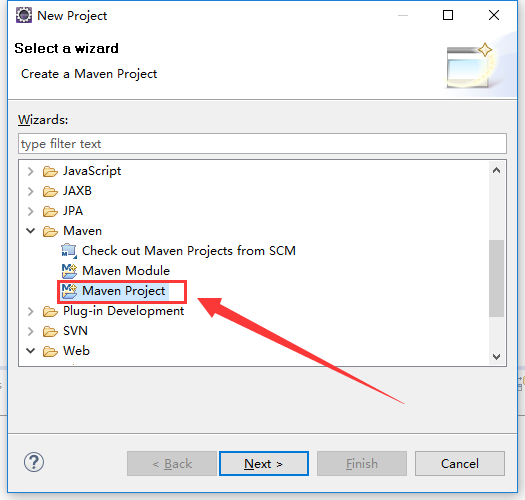The height and width of the screenshot is (500, 525).
Task: Click the Next button
Action: (264, 463)
